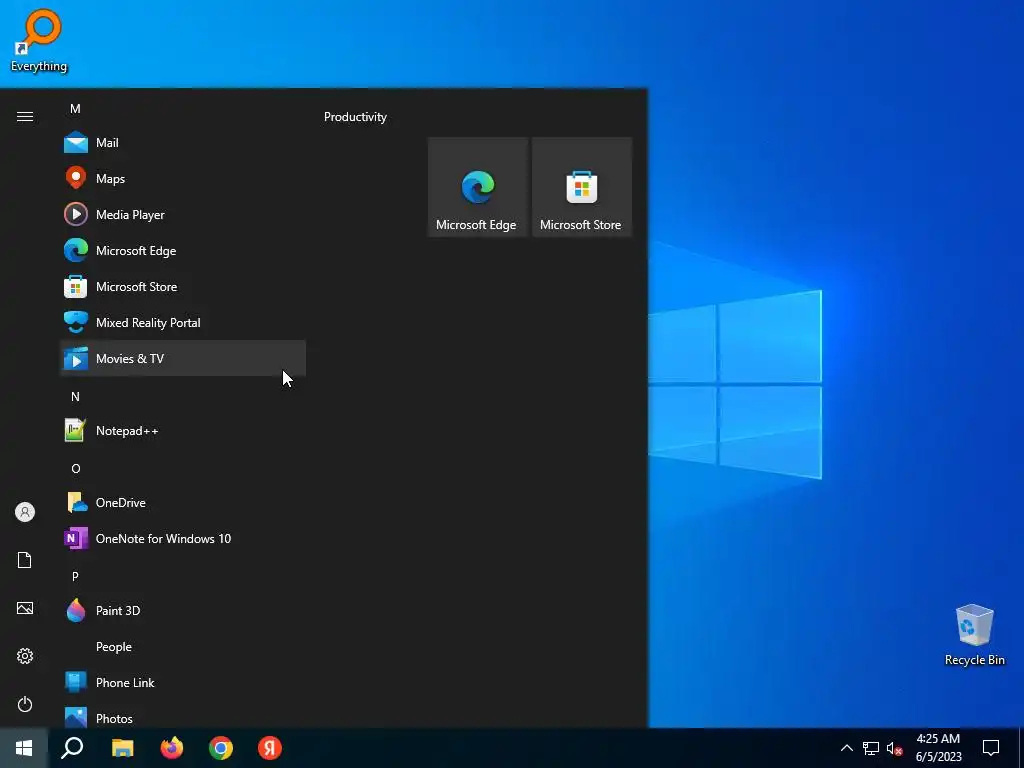Open Settings gear in Start menu
Image resolution: width=1024 pixels, height=768 pixels.
(x=25, y=656)
